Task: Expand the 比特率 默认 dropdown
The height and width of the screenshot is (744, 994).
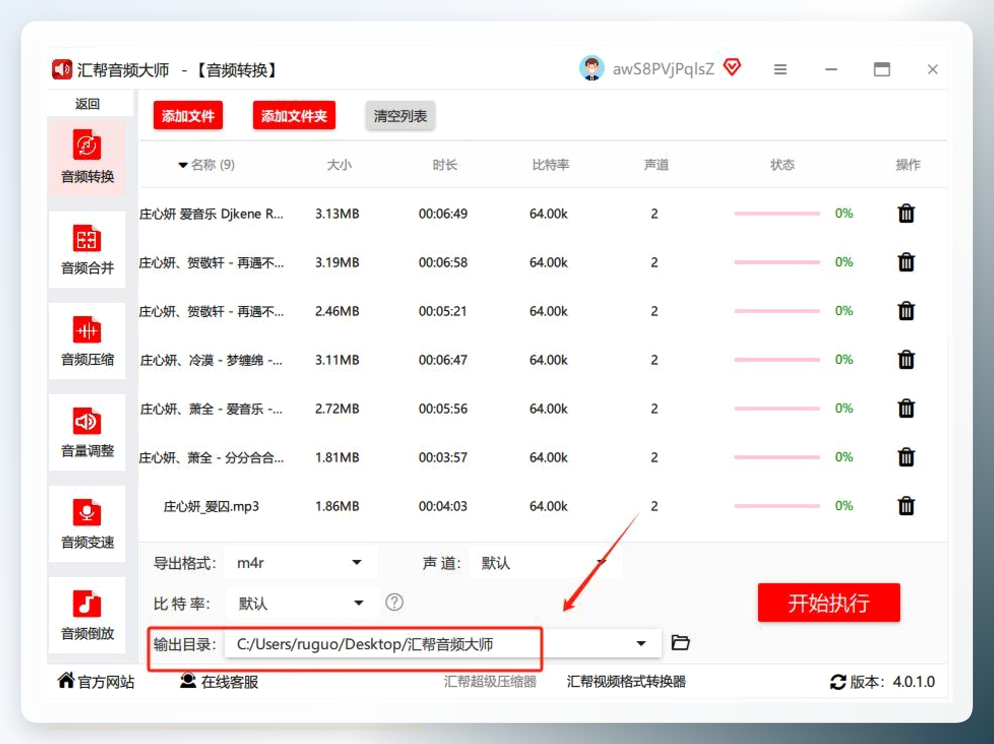Action: click(x=359, y=603)
